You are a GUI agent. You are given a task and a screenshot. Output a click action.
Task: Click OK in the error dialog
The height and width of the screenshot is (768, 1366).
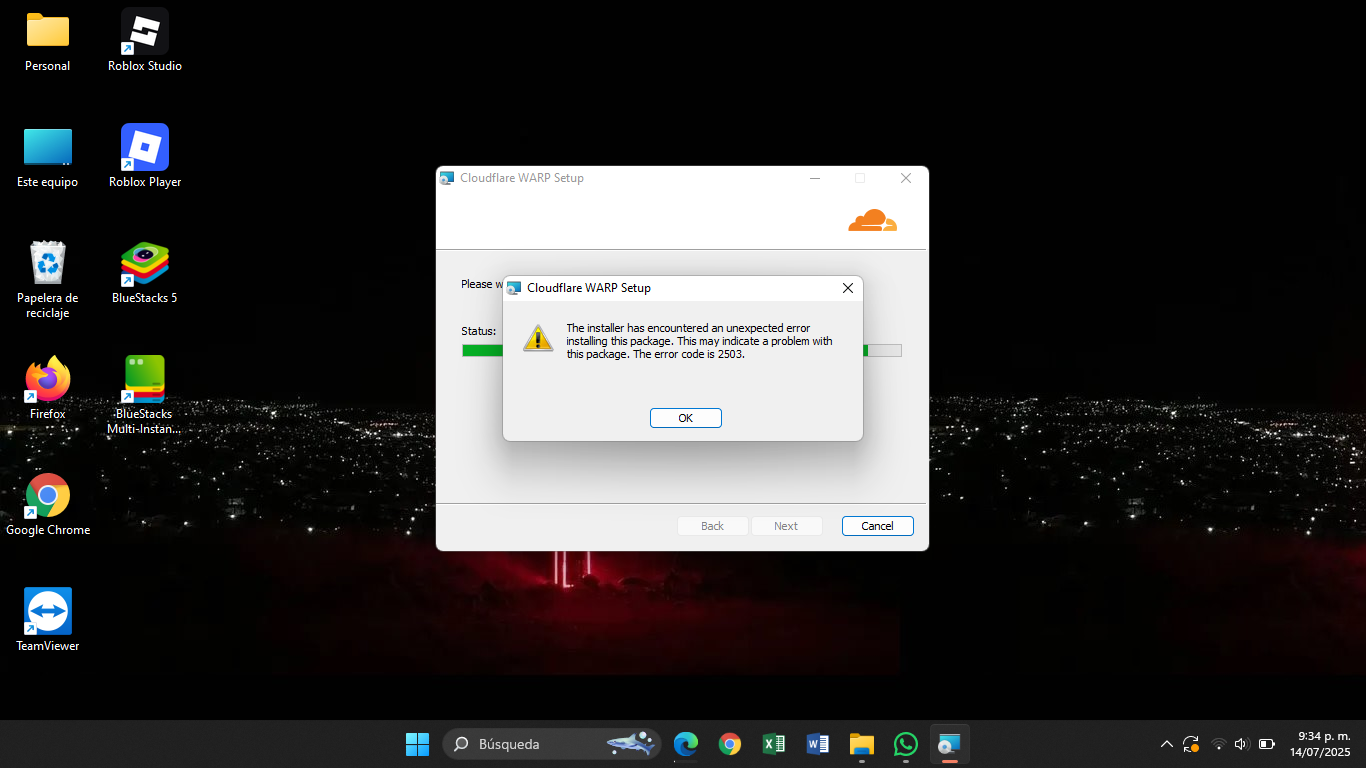coord(685,418)
